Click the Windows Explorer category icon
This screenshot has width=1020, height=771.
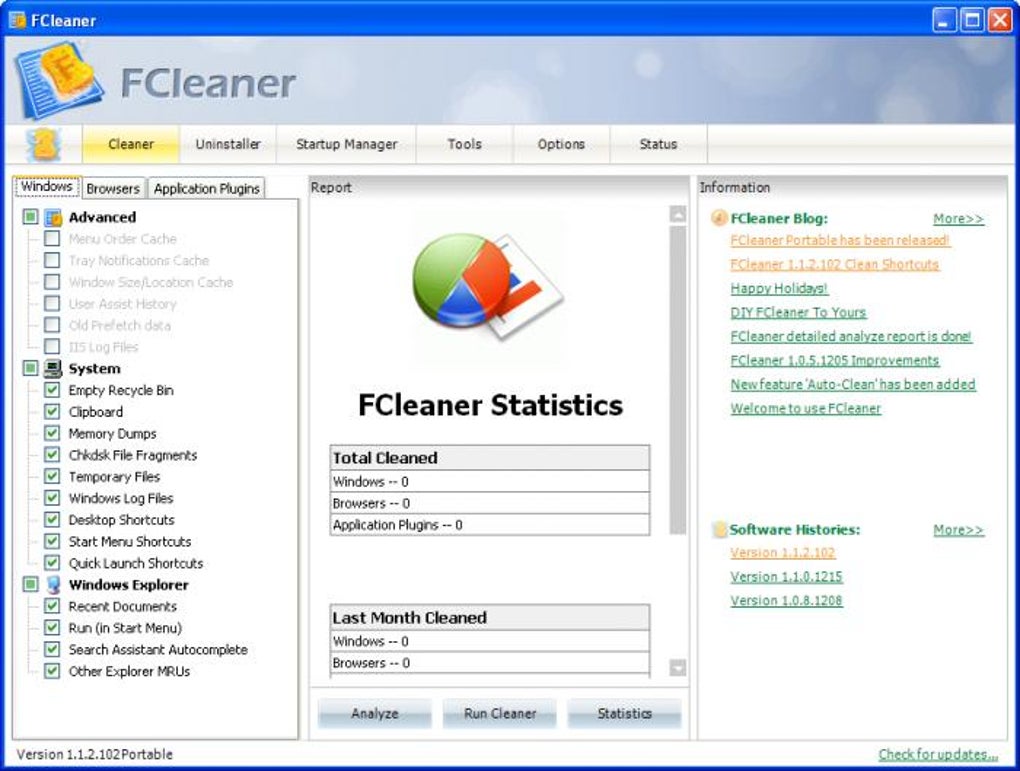pos(53,585)
